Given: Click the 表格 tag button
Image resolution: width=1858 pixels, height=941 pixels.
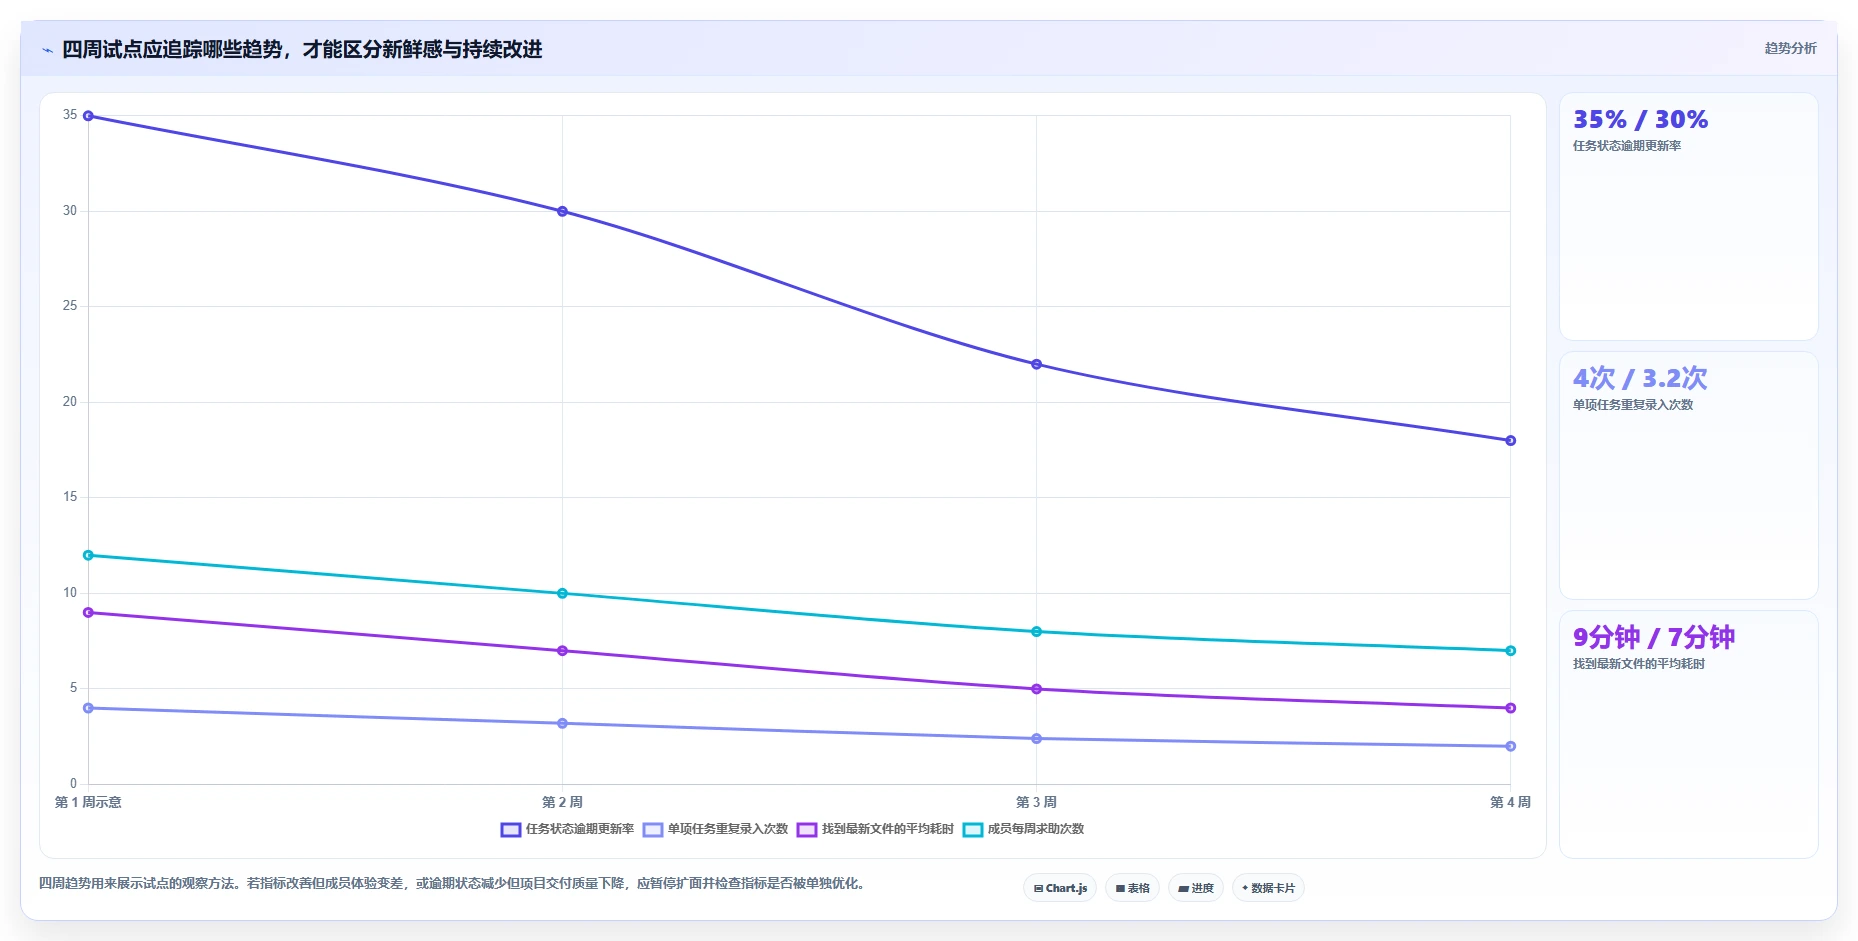Looking at the screenshot, I should (1132, 888).
